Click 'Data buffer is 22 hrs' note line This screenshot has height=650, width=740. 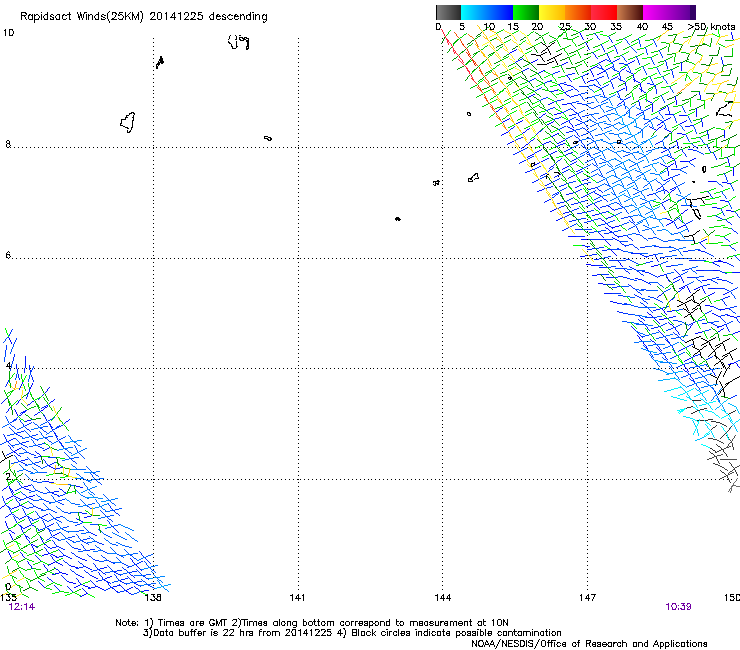[352, 633]
